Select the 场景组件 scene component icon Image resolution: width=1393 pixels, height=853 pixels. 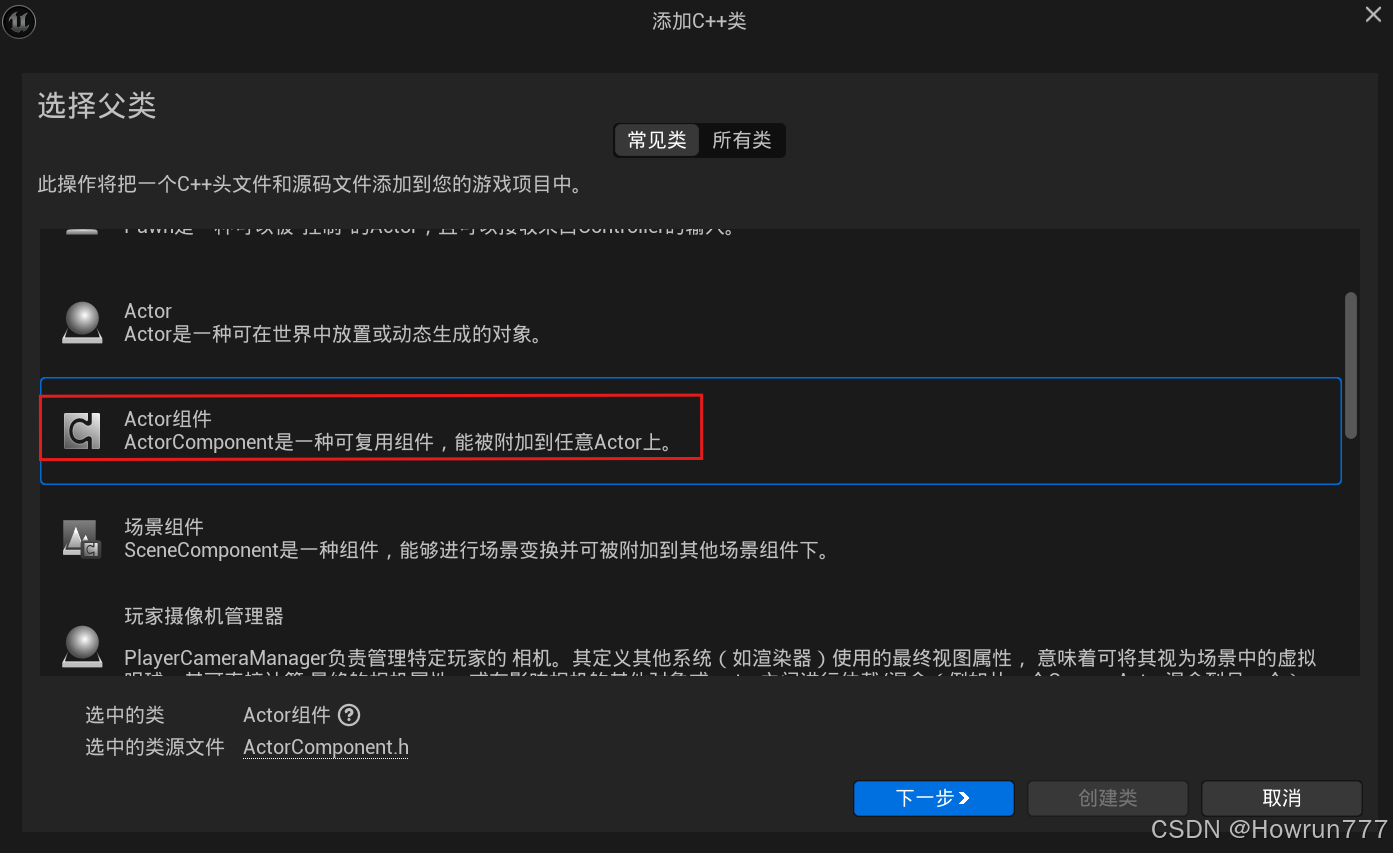[81, 539]
